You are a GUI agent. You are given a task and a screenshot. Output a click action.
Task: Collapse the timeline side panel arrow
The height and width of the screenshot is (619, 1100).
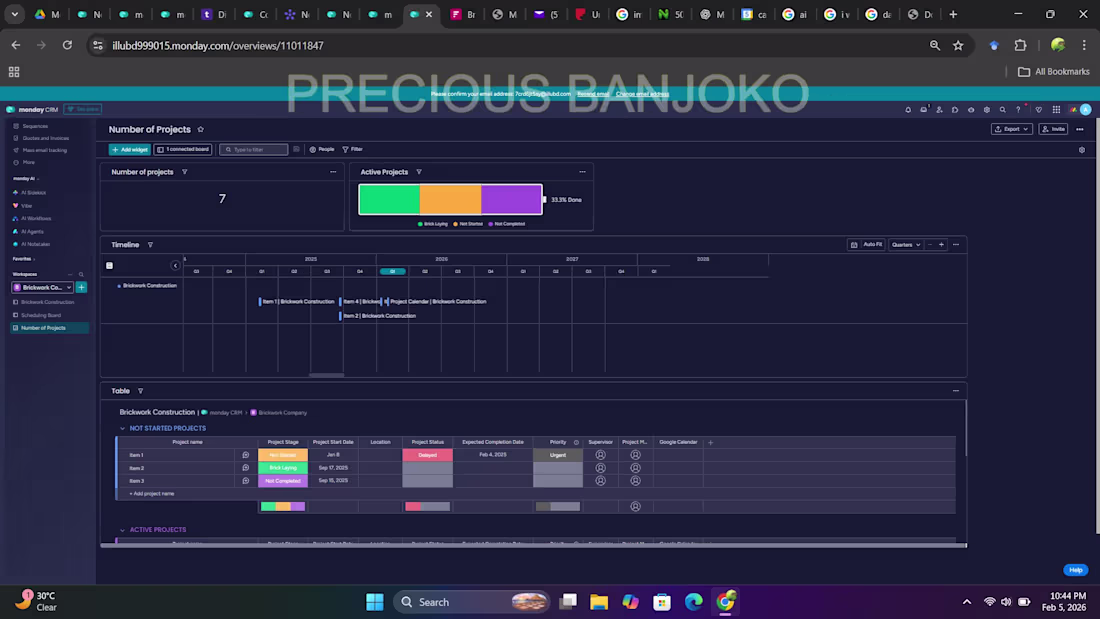pos(175,265)
